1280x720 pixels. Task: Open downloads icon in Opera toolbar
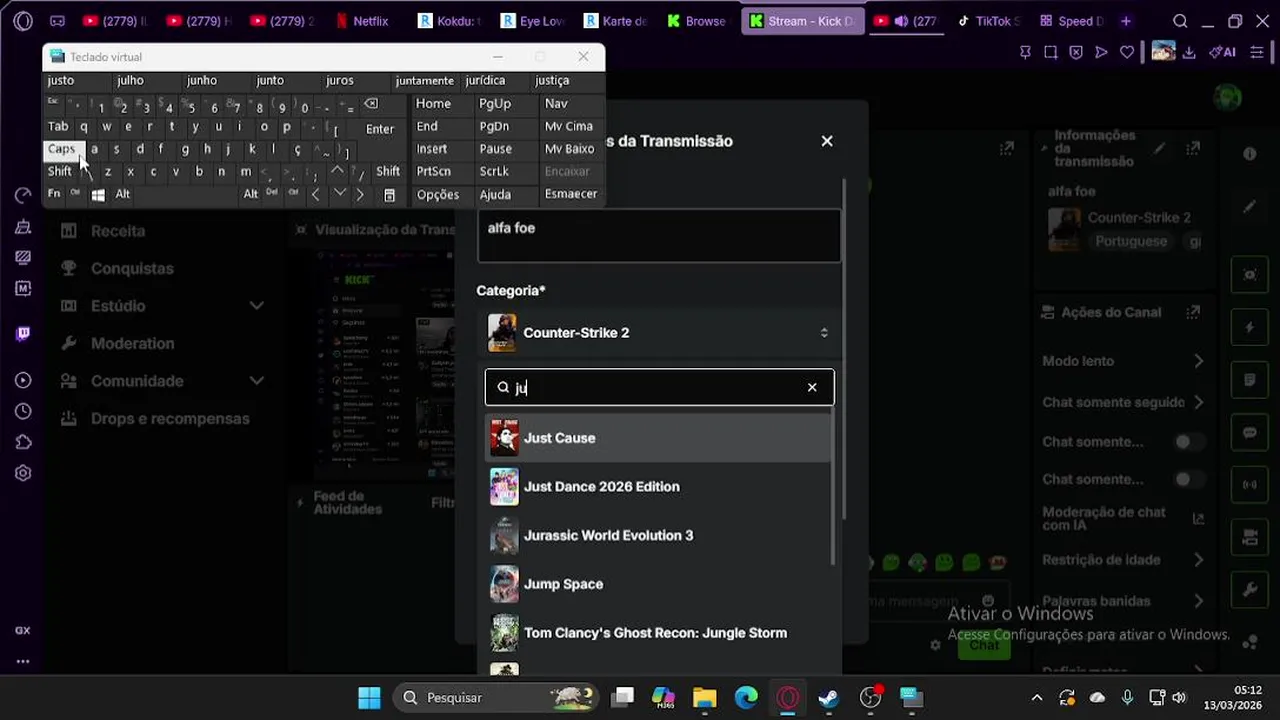point(1189,52)
